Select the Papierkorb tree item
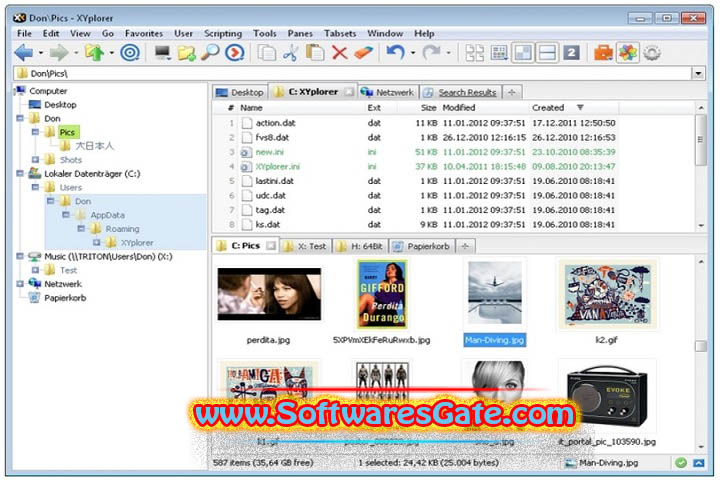This screenshot has width=720, height=480. point(65,298)
